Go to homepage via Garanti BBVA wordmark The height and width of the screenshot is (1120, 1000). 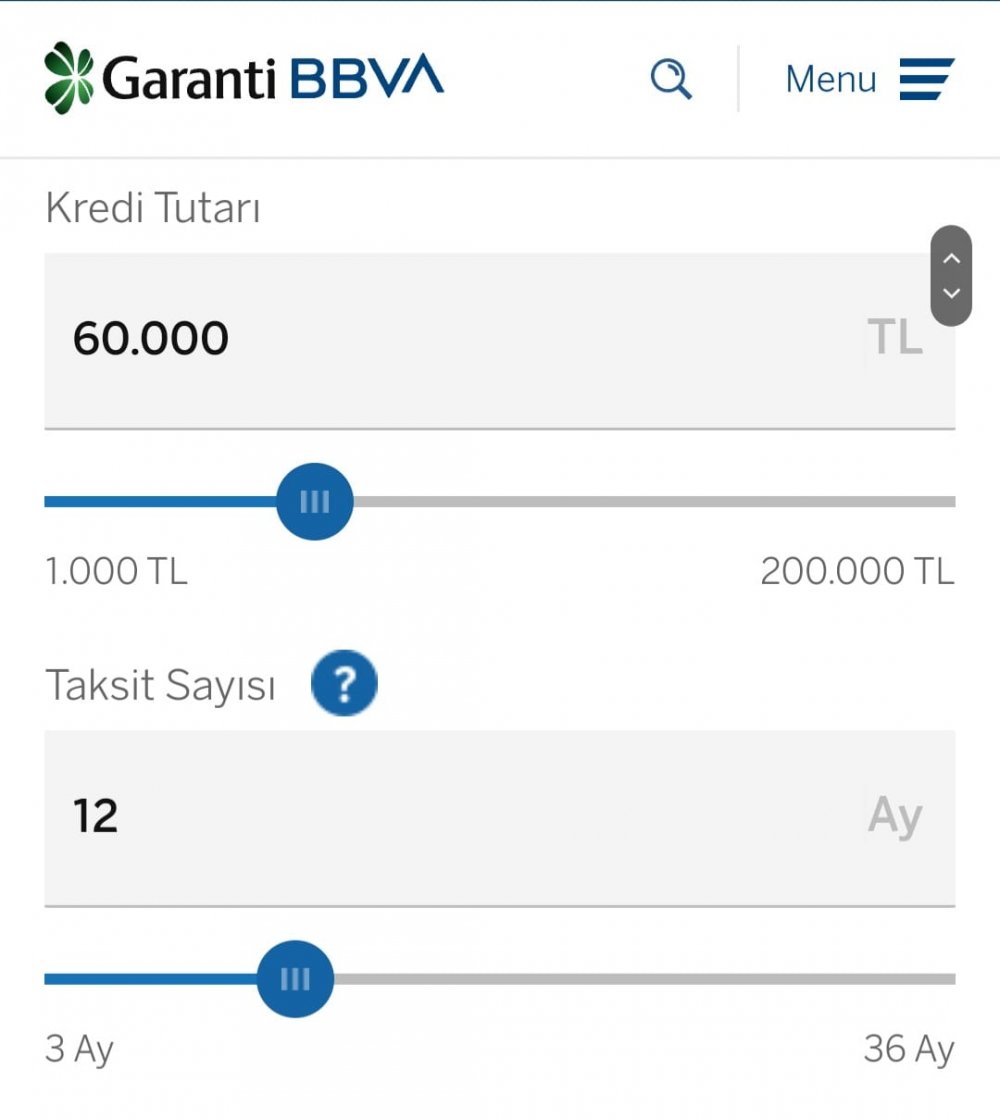pos(274,77)
